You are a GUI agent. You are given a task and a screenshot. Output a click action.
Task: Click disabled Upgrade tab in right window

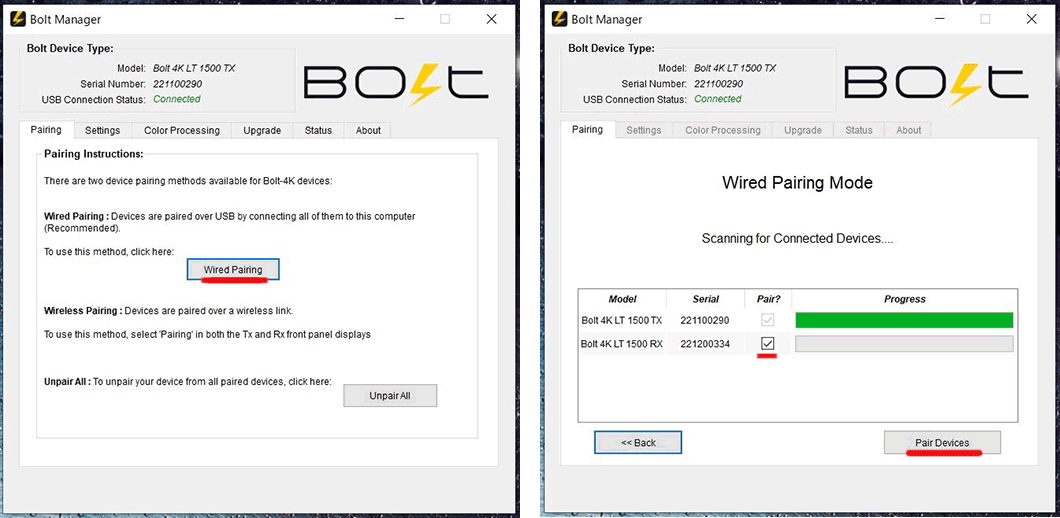pyautogui.click(x=803, y=130)
